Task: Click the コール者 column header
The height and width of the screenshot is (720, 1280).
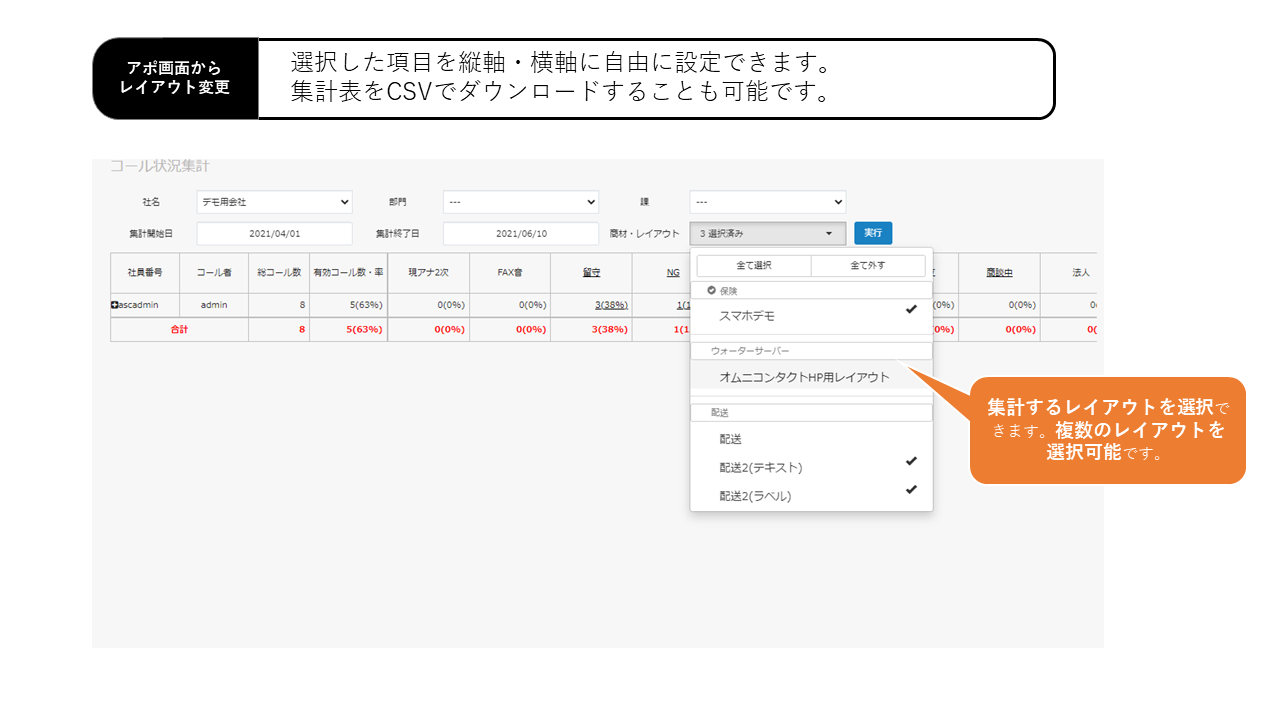Action: (x=214, y=272)
